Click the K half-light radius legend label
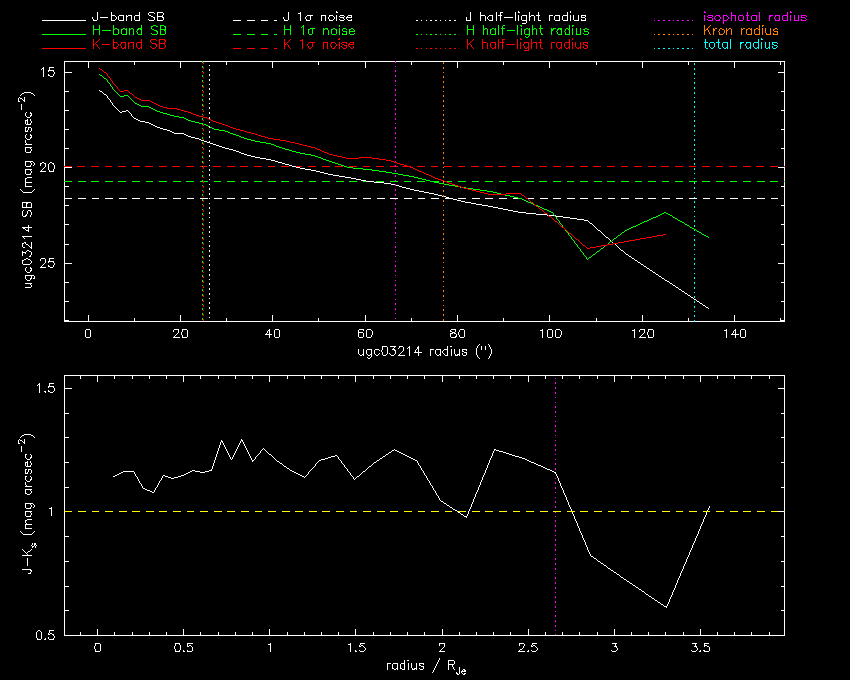The width and height of the screenshot is (850, 680). click(x=526, y=46)
